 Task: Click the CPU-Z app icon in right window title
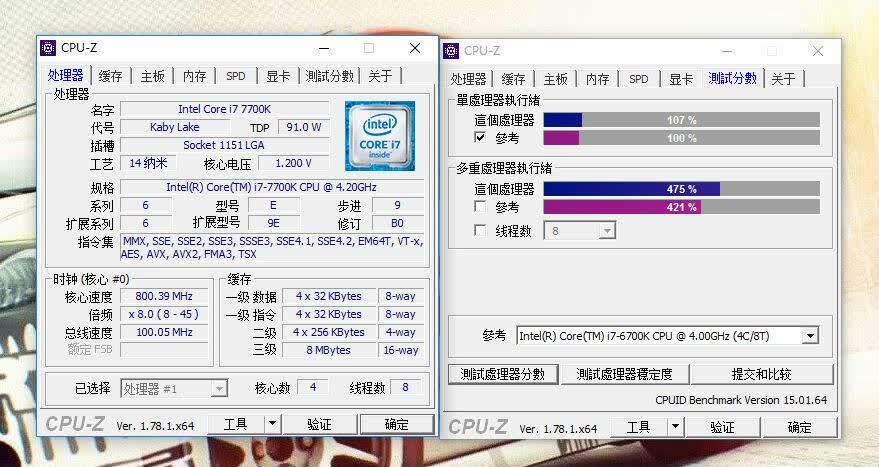(x=451, y=51)
